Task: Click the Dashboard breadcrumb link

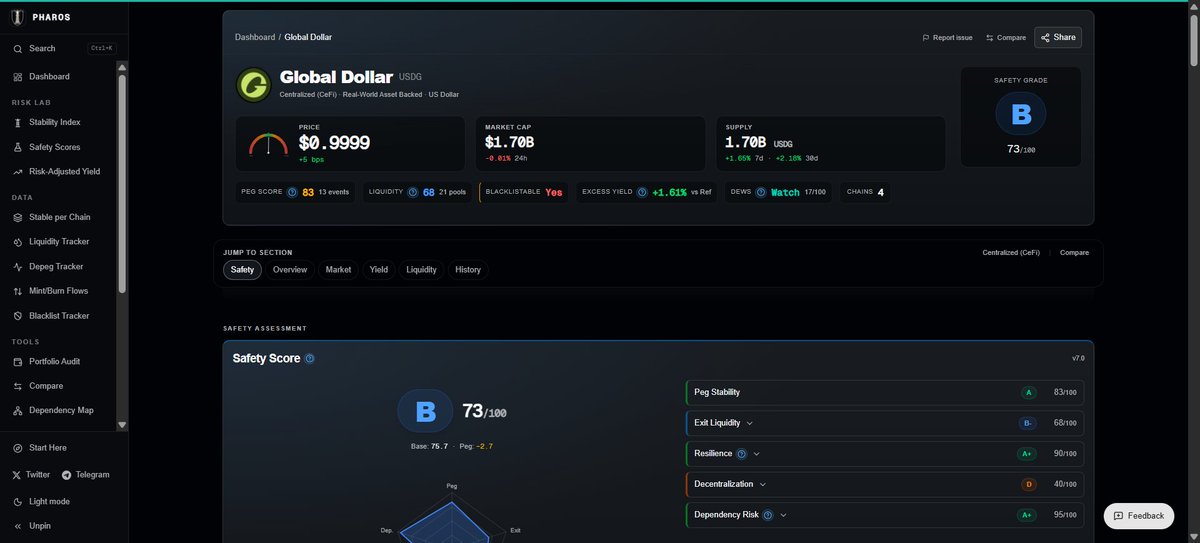Action: coord(254,37)
